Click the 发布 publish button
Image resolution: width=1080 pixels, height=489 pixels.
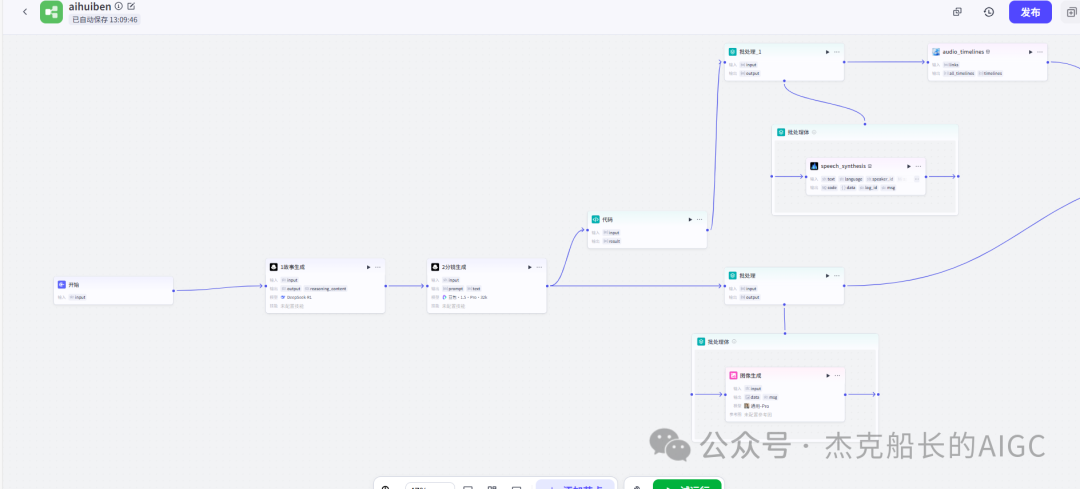(1030, 12)
